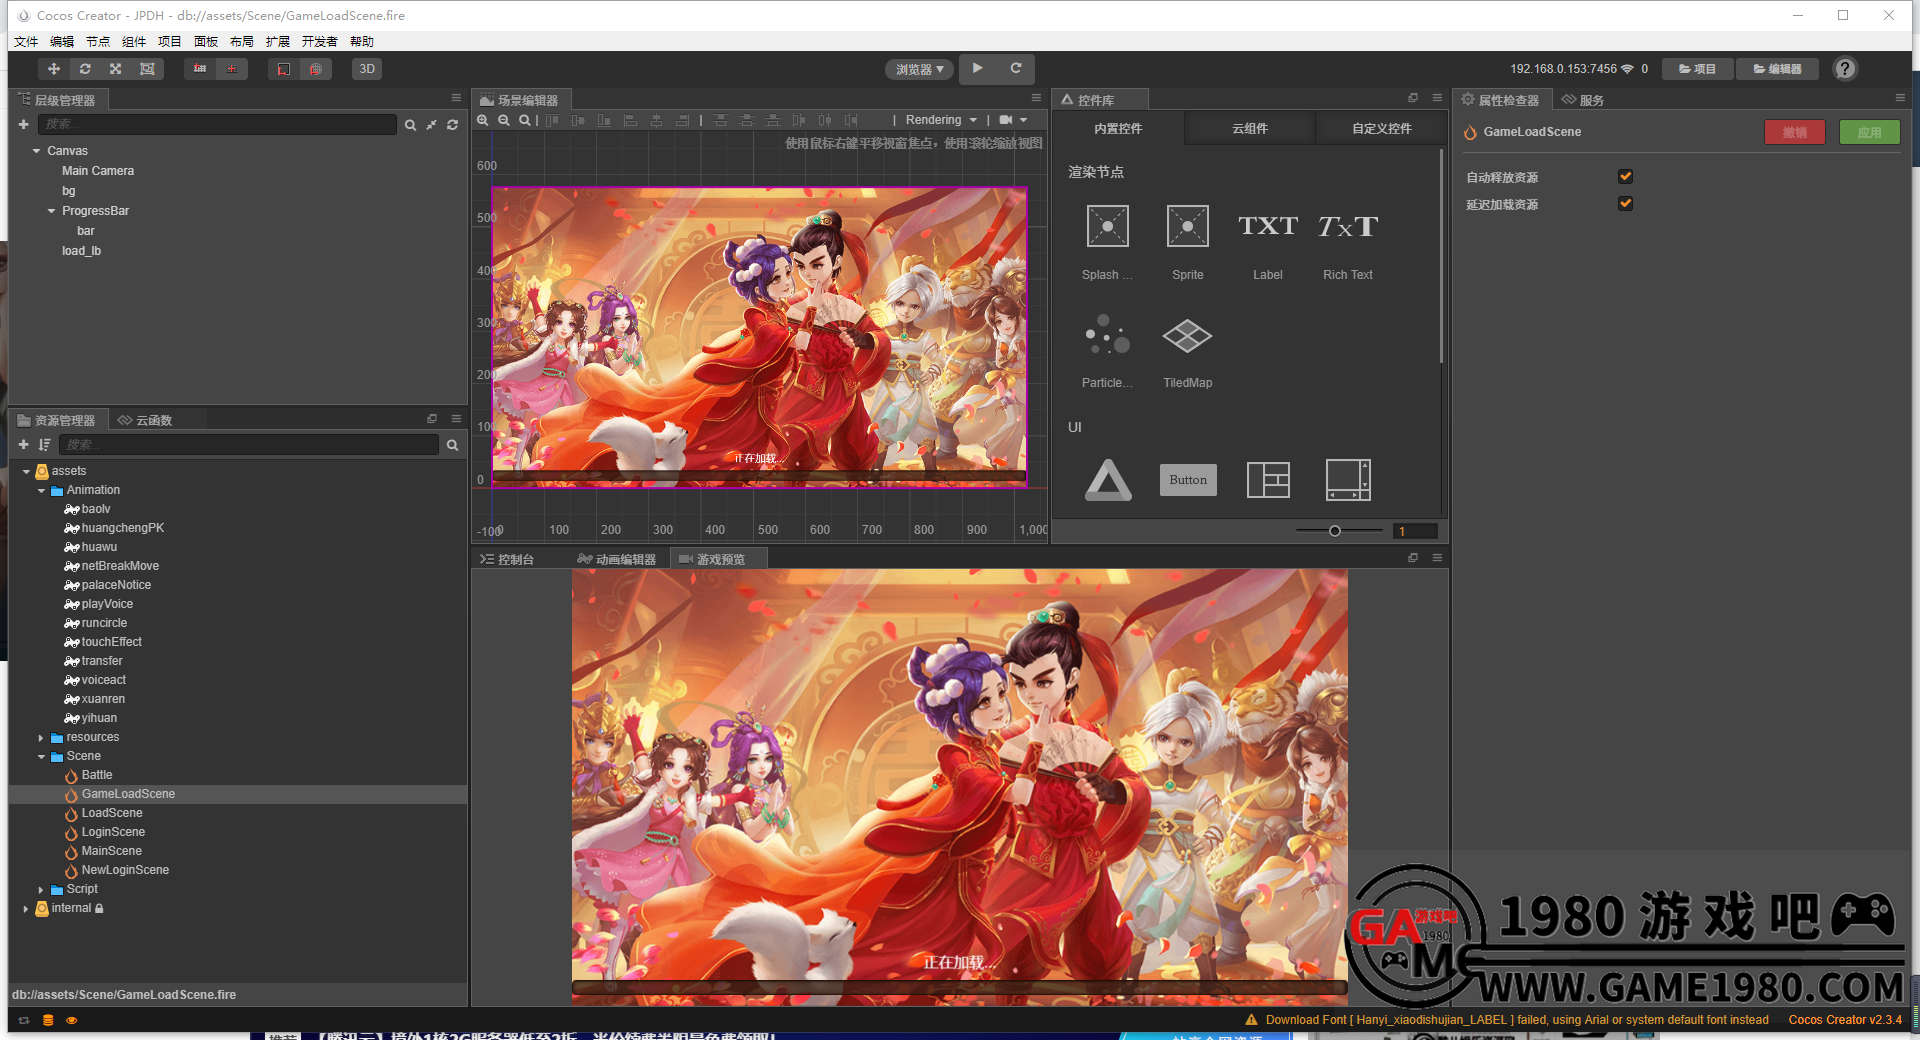Click the help question mark icon
The width and height of the screenshot is (1920, 1040).
click(x=1845, y=69)
